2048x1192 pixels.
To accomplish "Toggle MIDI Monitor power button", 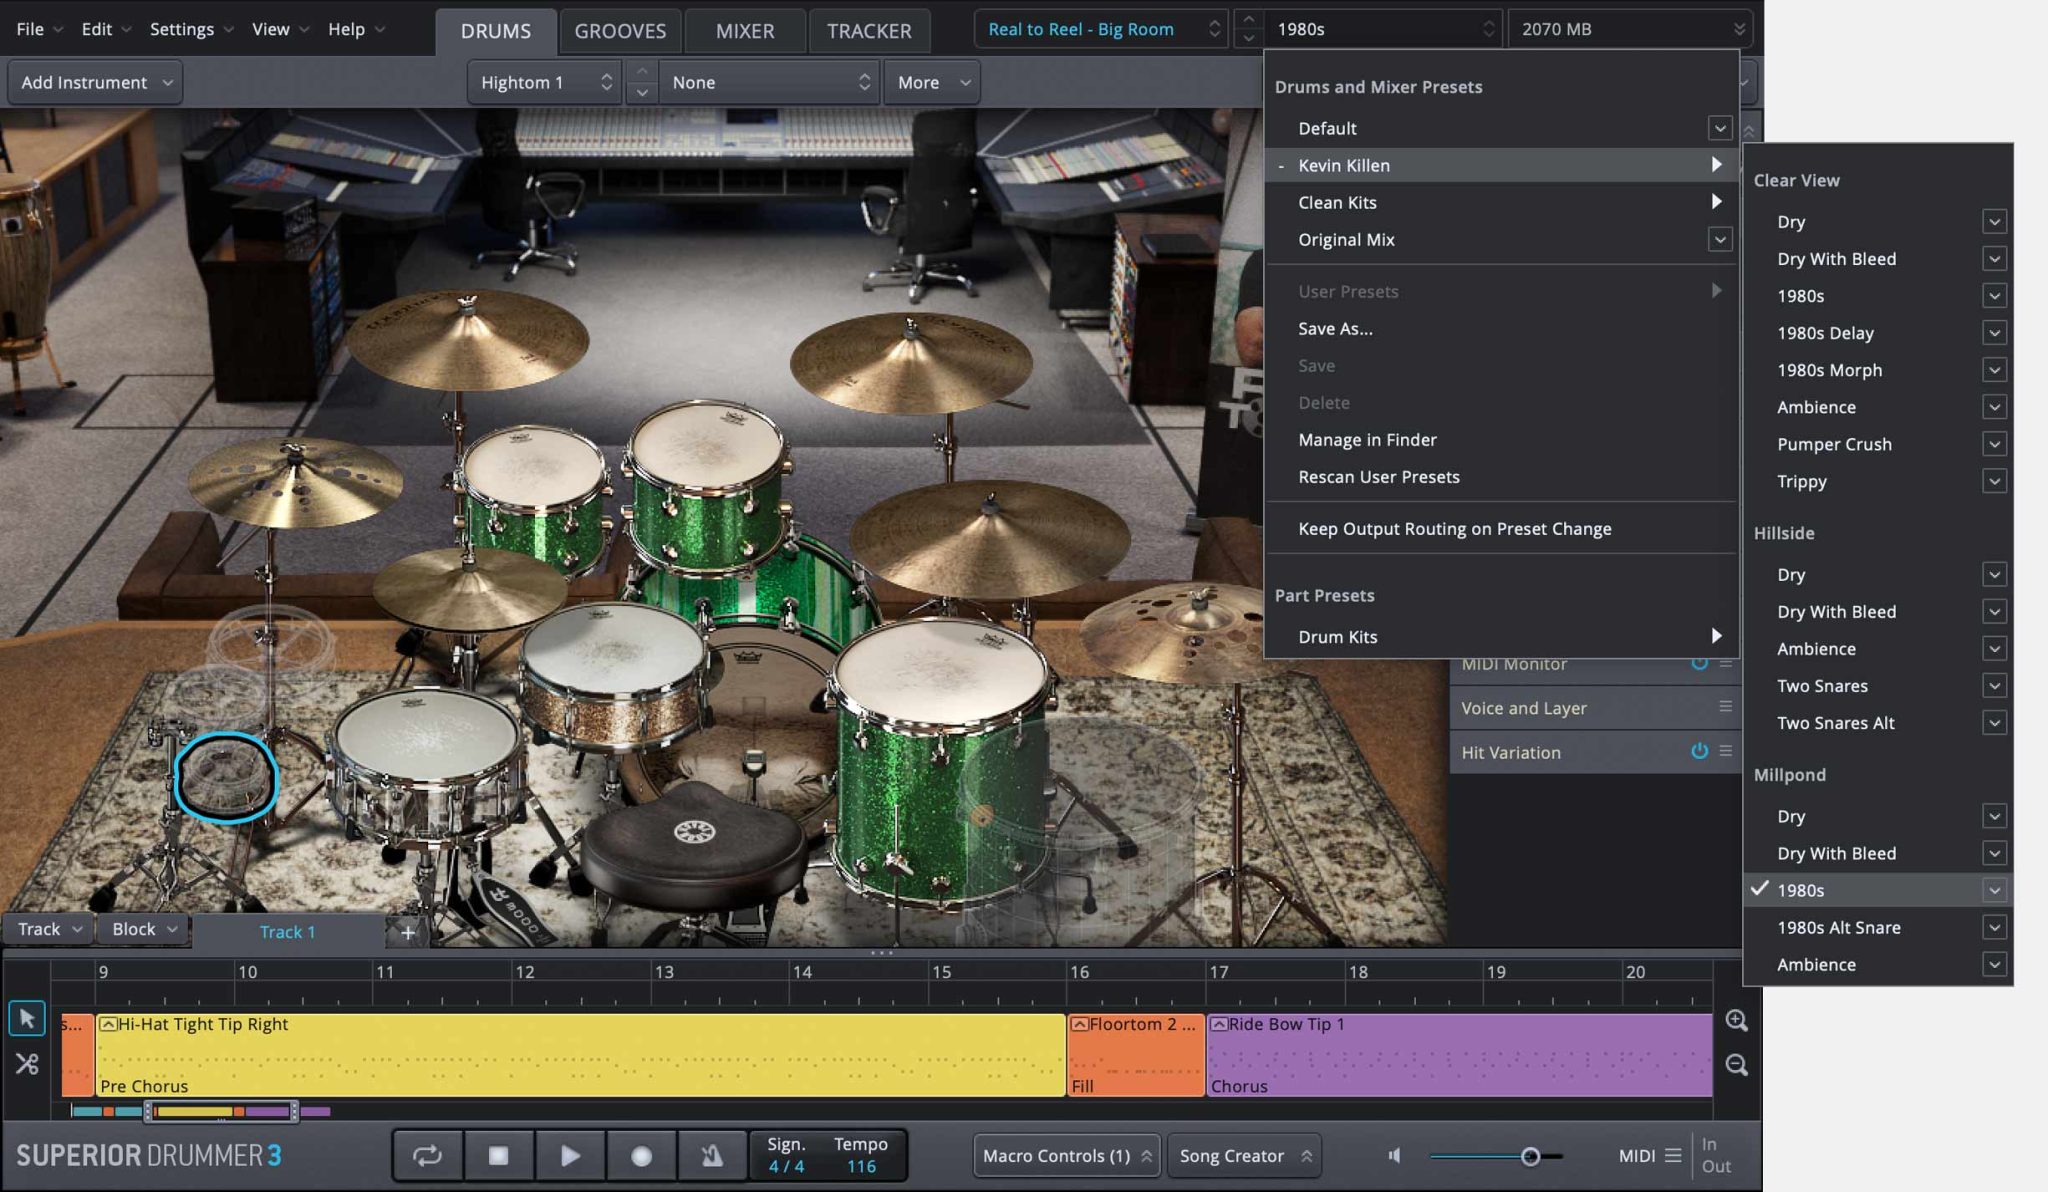I will point(1699,663).
